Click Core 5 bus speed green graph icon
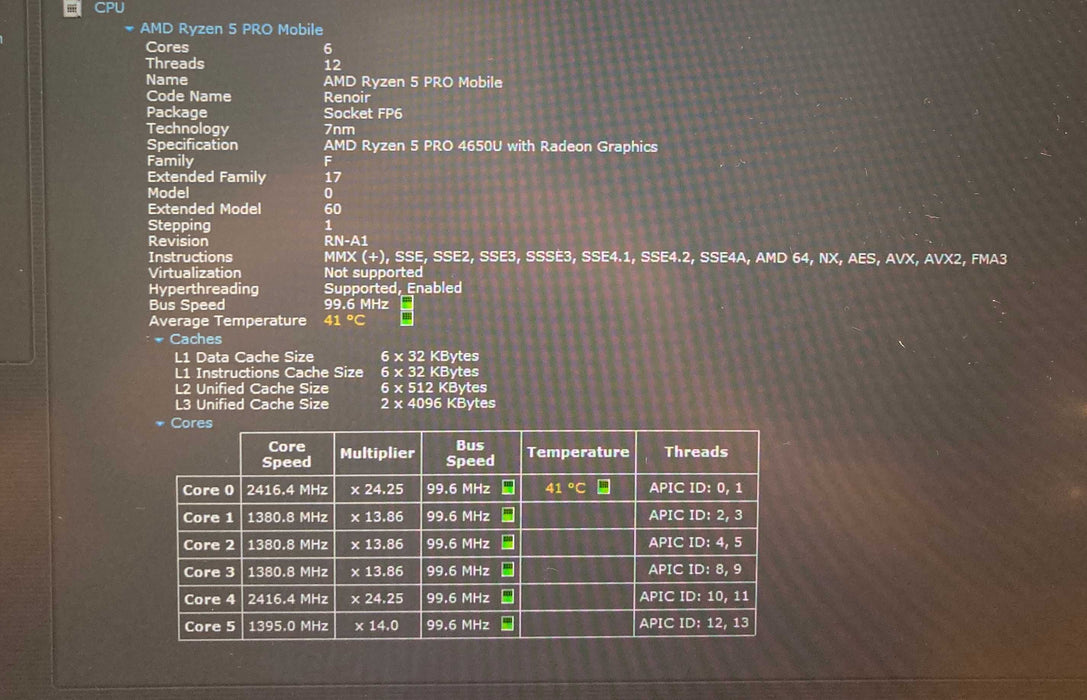This screenshot has width=1087, height=700. (507, 624)
